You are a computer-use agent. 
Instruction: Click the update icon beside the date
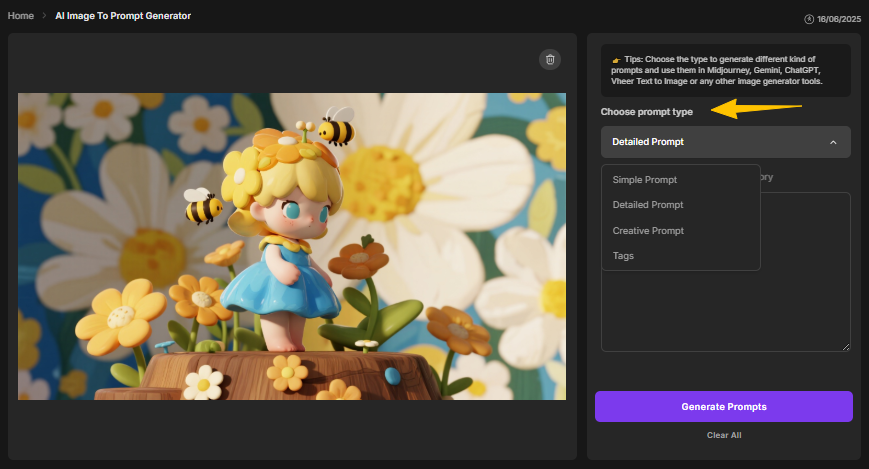809,19
